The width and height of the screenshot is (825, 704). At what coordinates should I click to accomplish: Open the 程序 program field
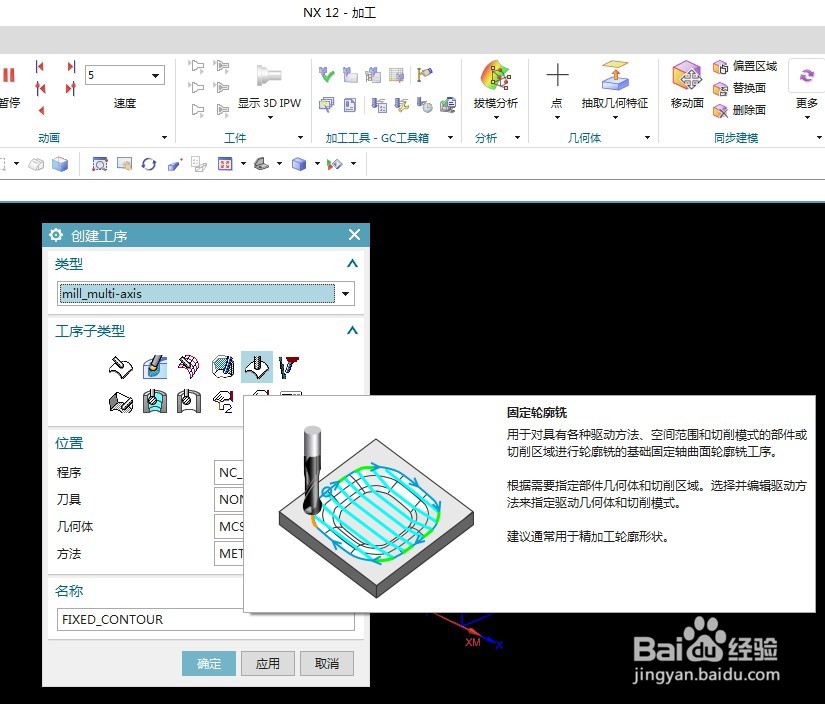point(229,472)
